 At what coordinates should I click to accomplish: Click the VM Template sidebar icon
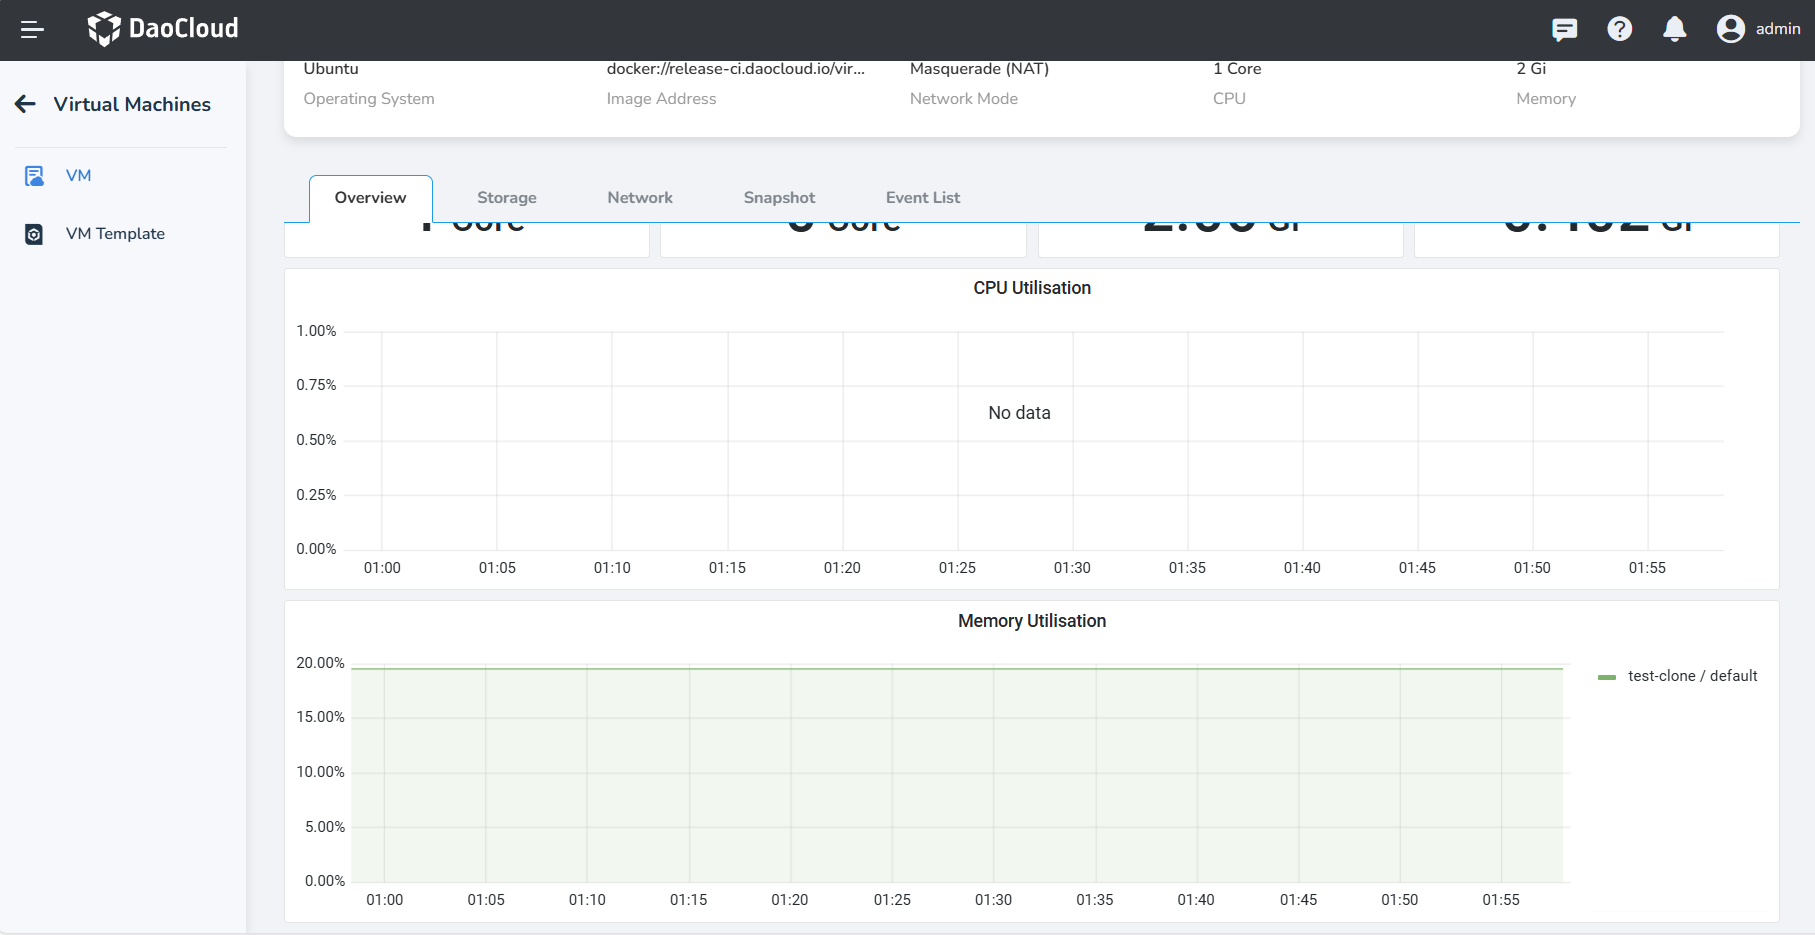click(34, 234)
